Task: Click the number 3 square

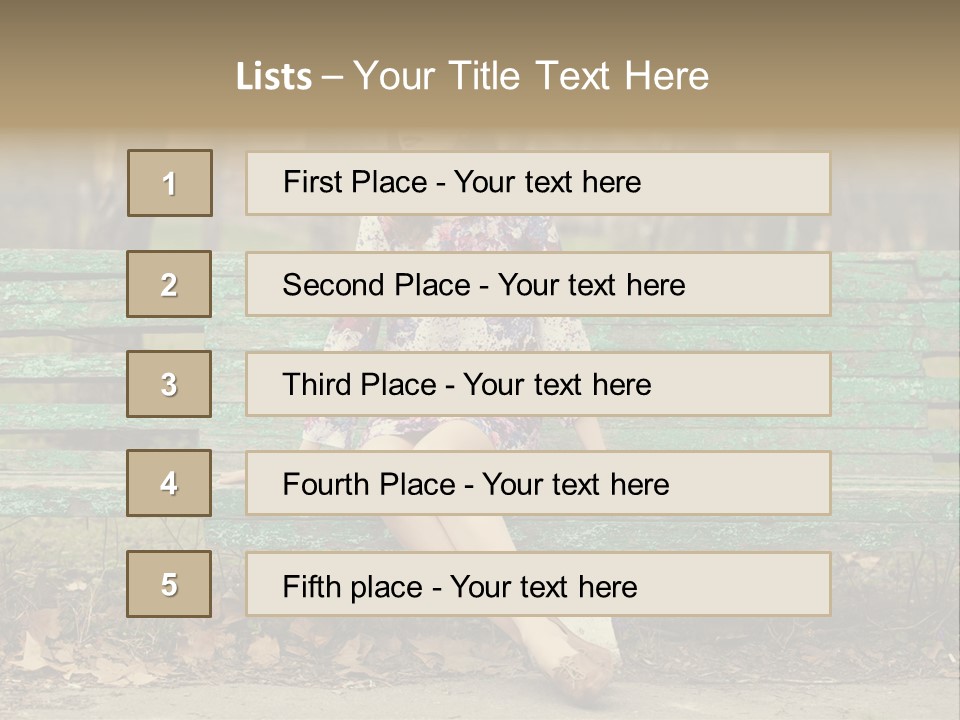Action: 169,384
